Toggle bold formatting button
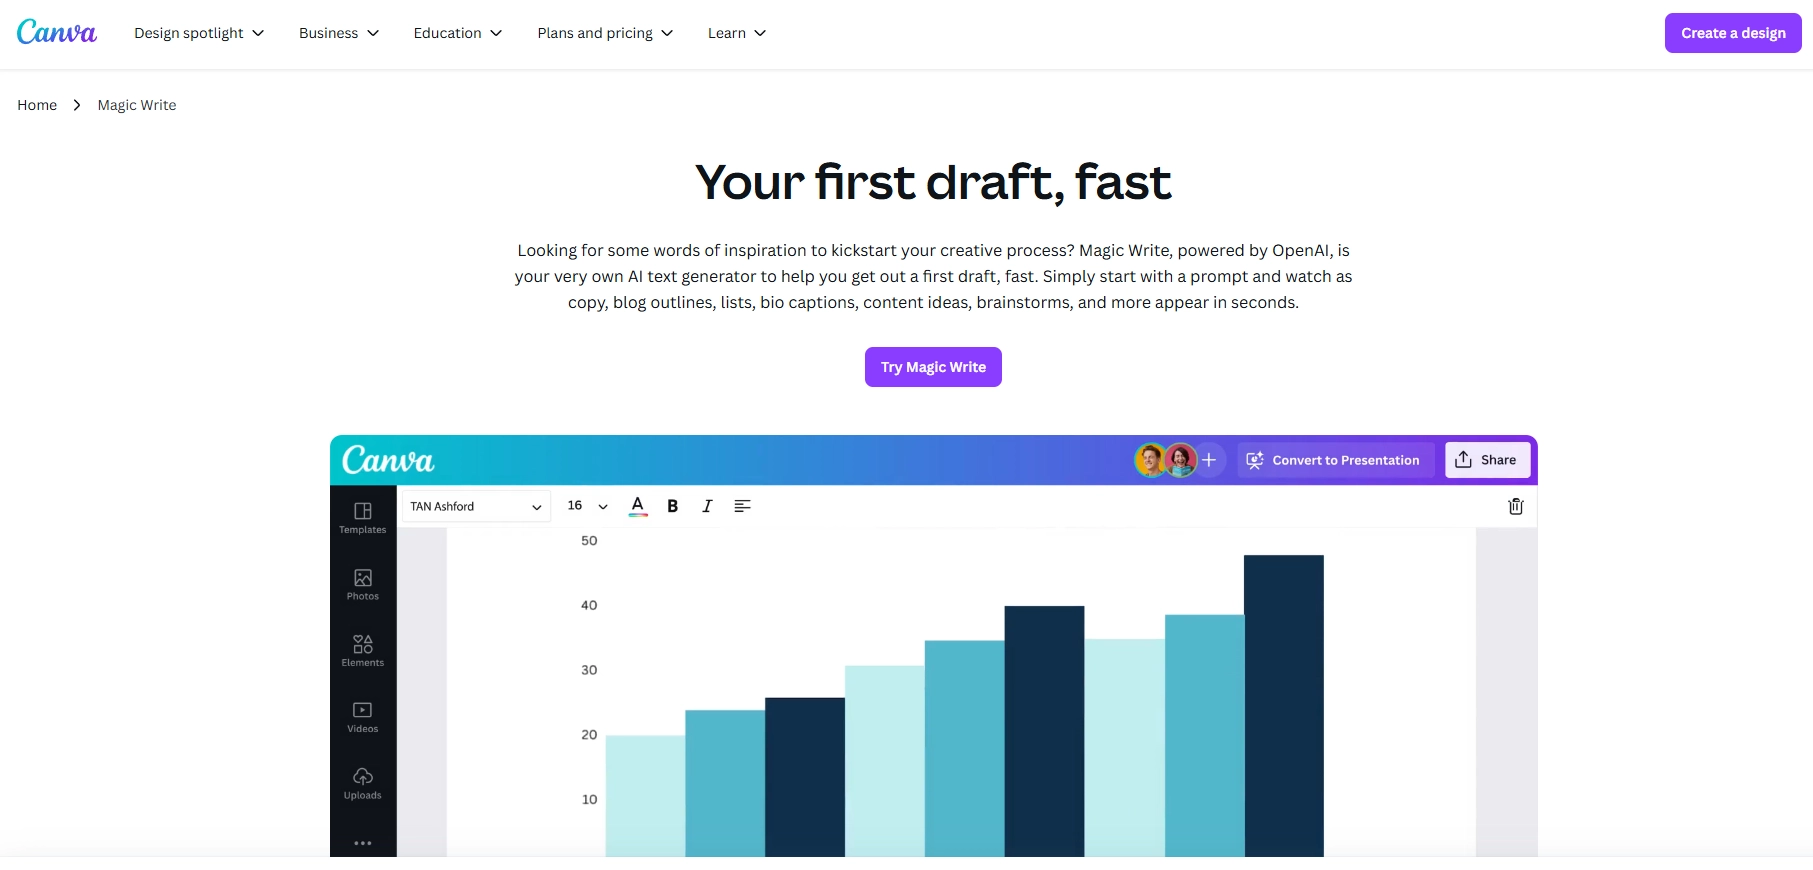Screen dimensions: 1813x870 click(x=673, y=506)
